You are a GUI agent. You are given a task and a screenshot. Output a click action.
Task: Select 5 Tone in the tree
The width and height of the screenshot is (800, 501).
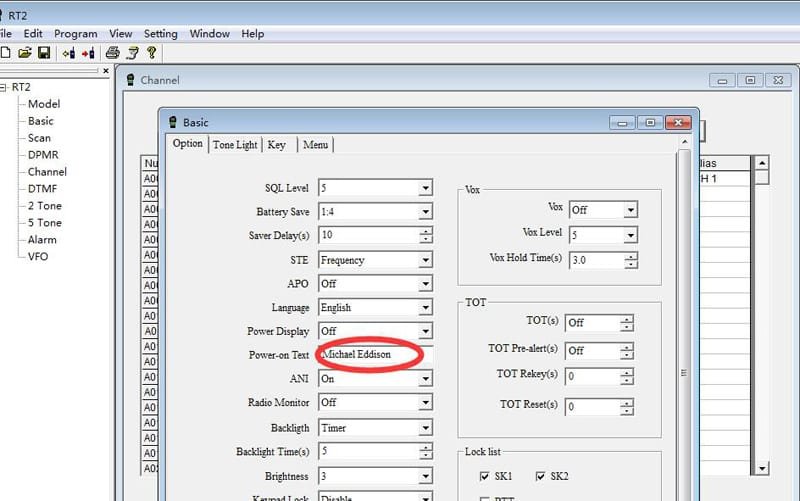click(x=44, y=222)
